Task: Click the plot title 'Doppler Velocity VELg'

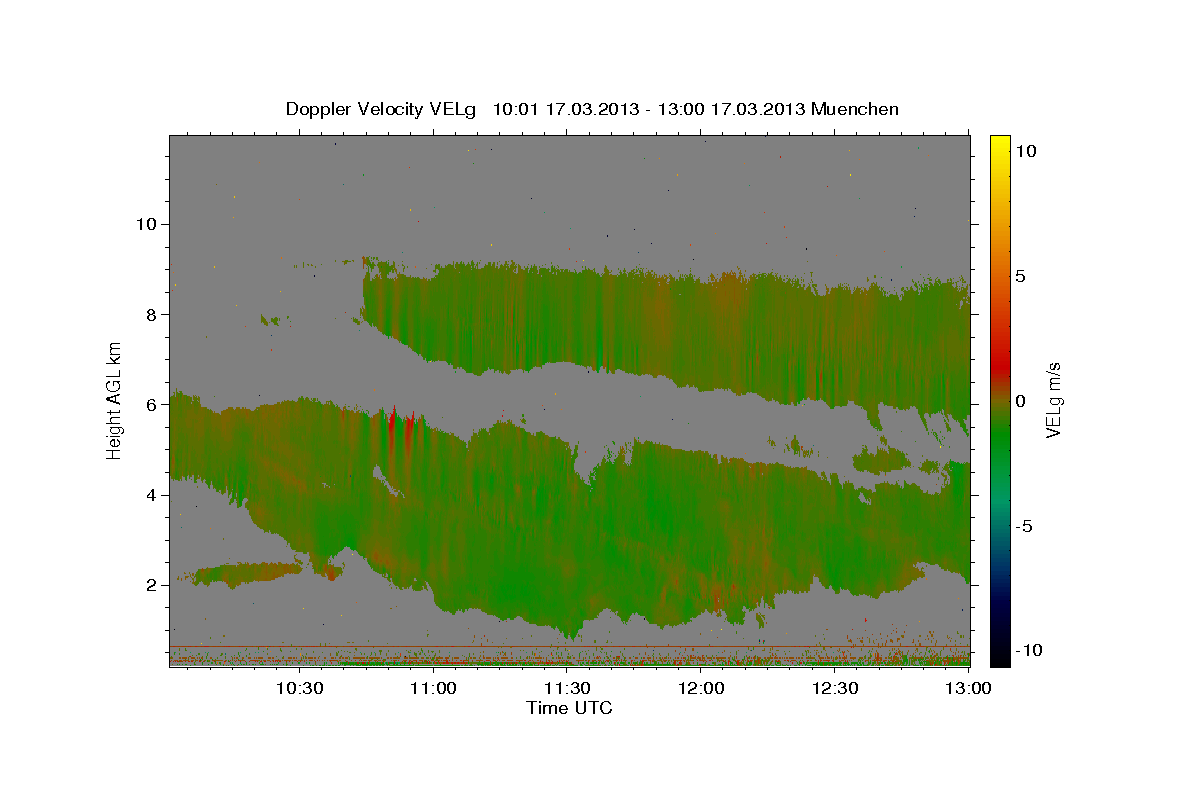Action: 383,109
